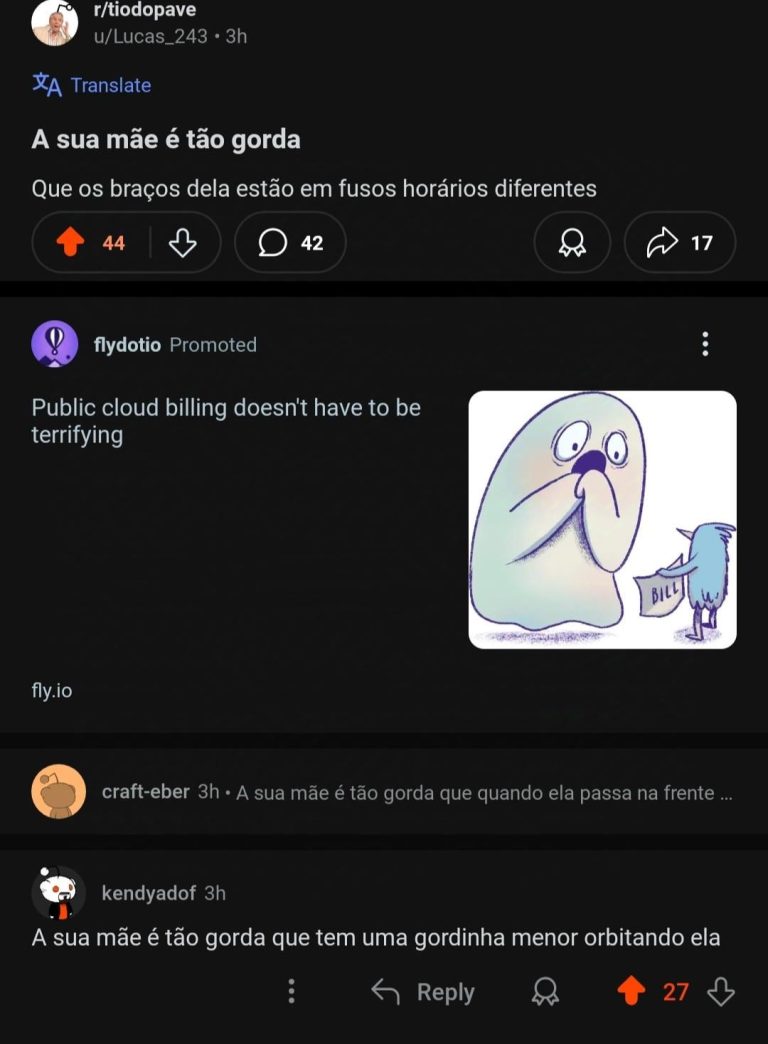This screenshot has height=1044, width=768.
Task: Tap the Translate icon button
Action: click(47, 85)
